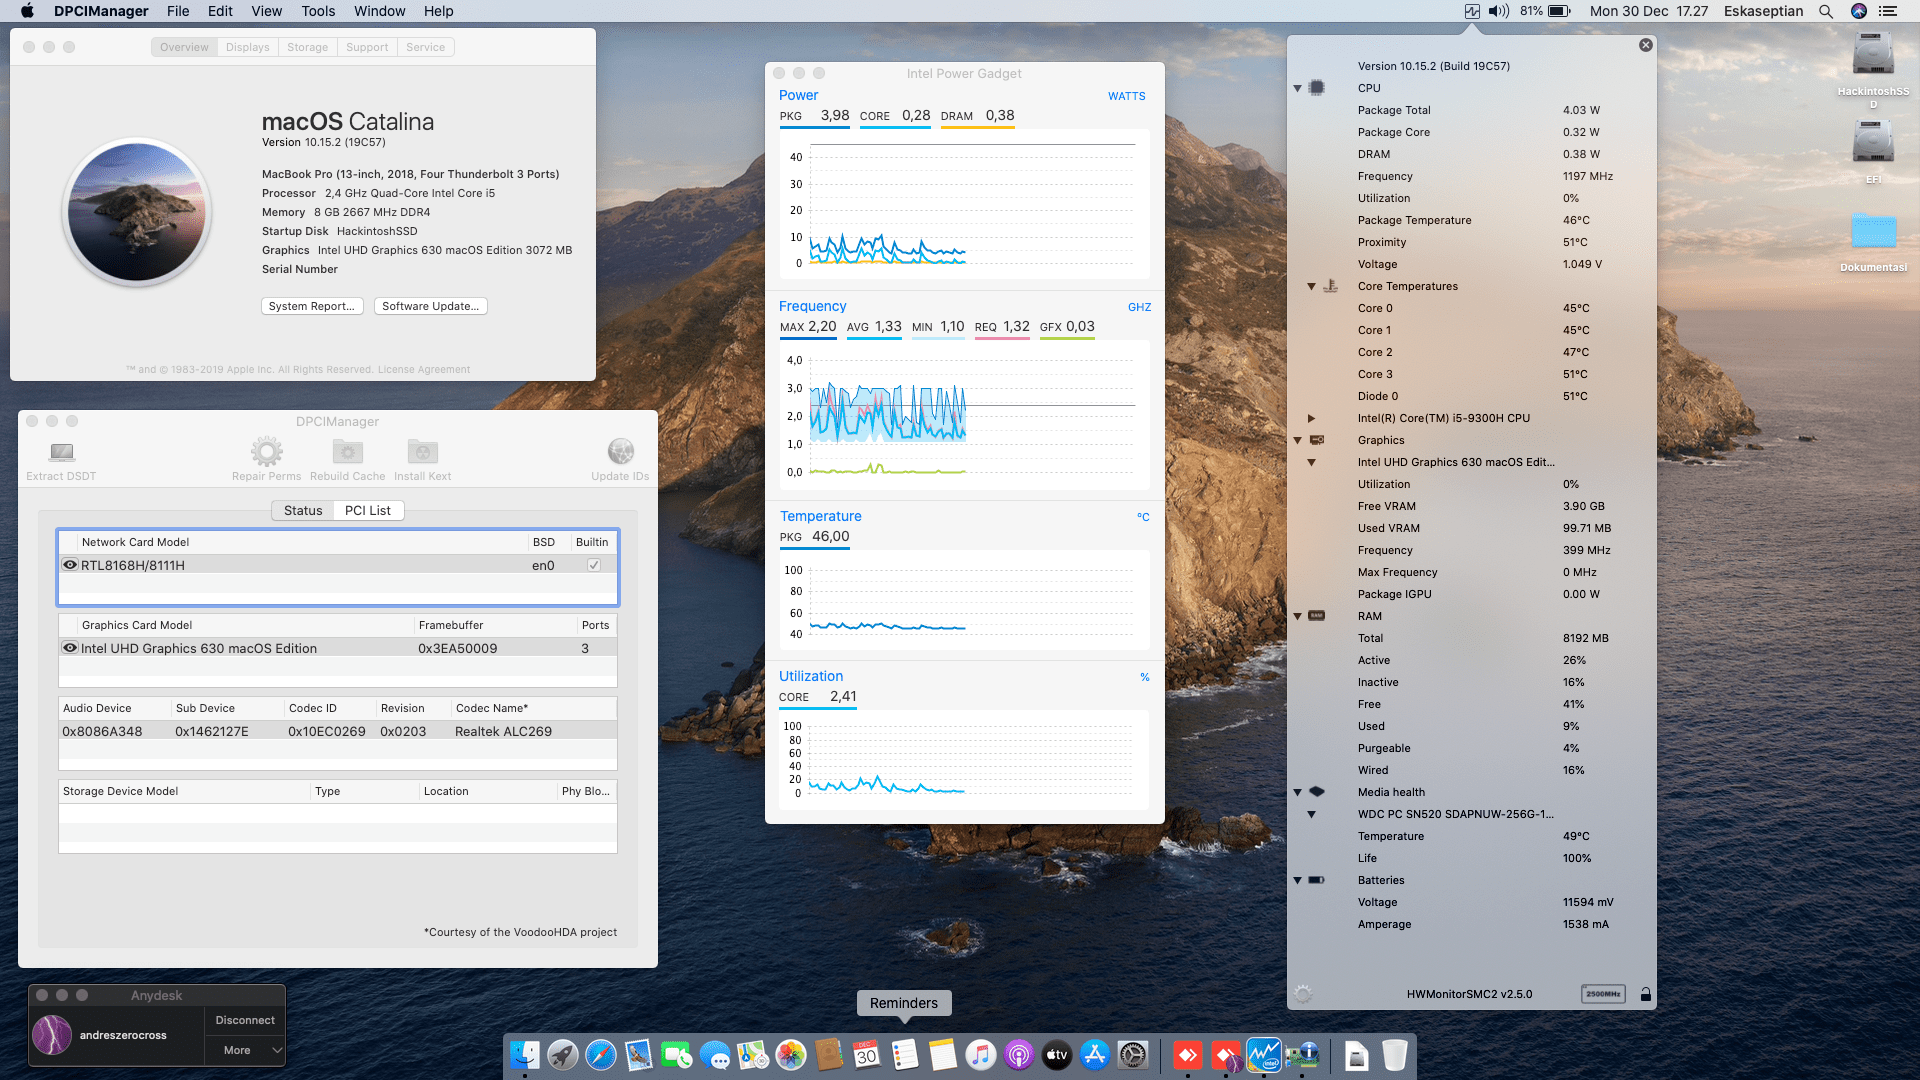Viewport: 1920px width, 1080px height.
Task: Collapse the RAM section
Action: (x=1298, y=616)
